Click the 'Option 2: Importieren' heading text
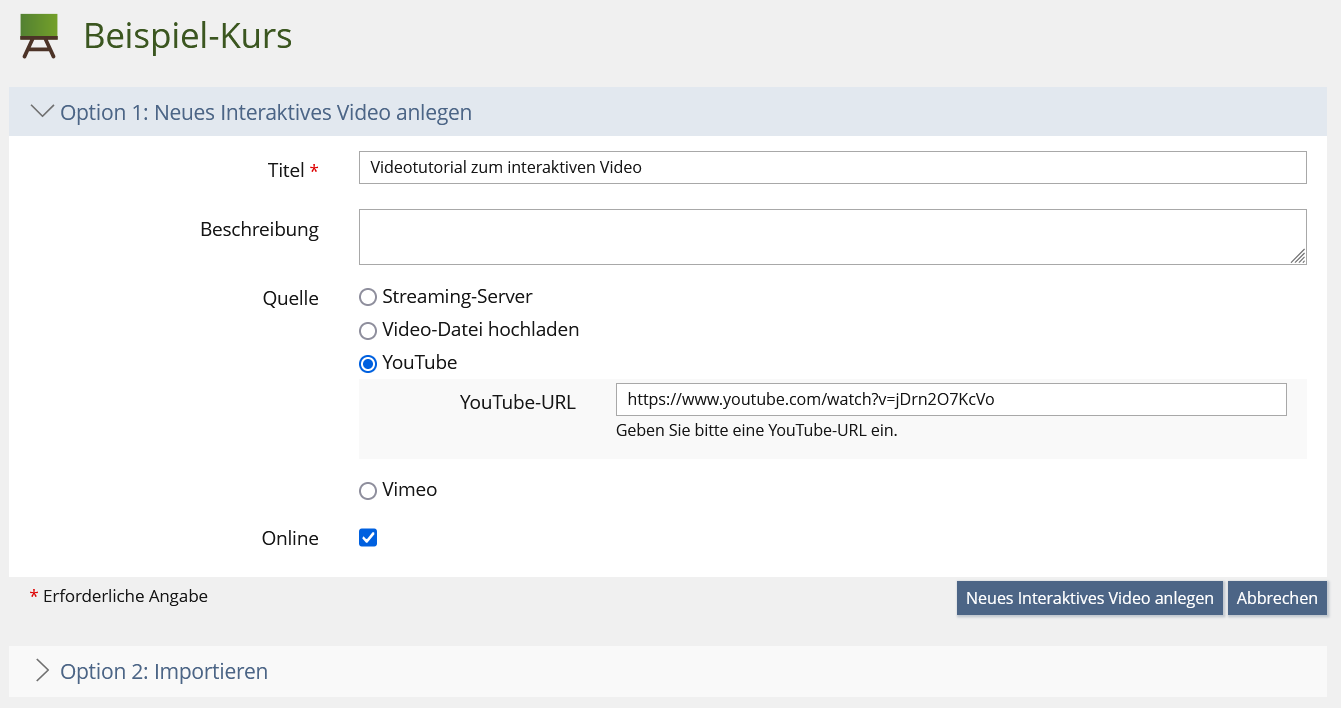This screenshot has width=1341, height=708. tap(164, 672)
